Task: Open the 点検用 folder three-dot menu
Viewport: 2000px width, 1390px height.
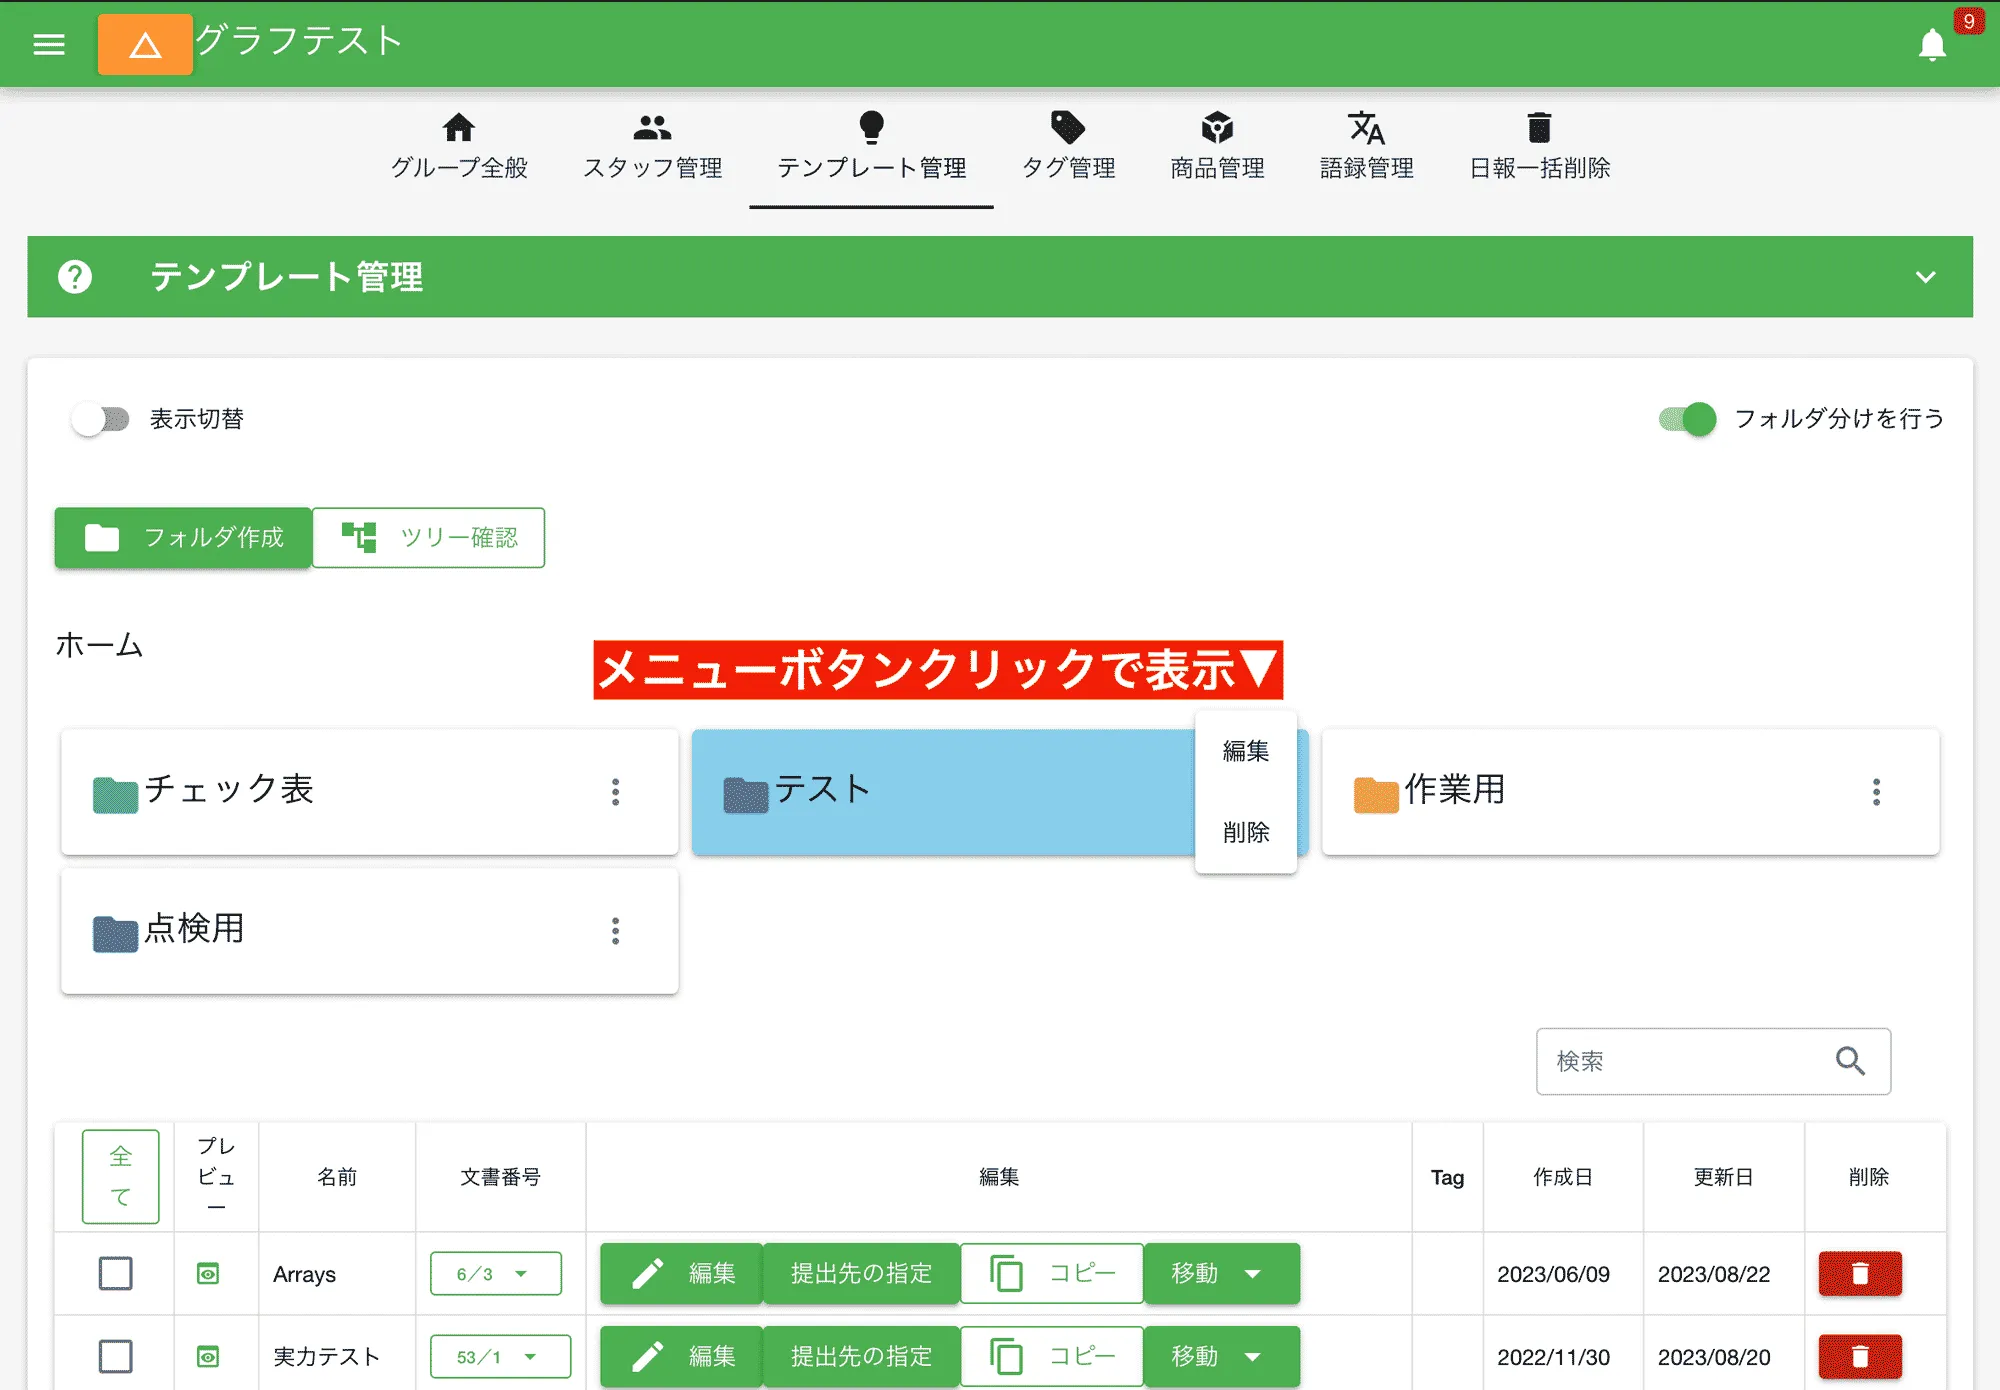Action: pyautogui.click(x=615, y=931)
